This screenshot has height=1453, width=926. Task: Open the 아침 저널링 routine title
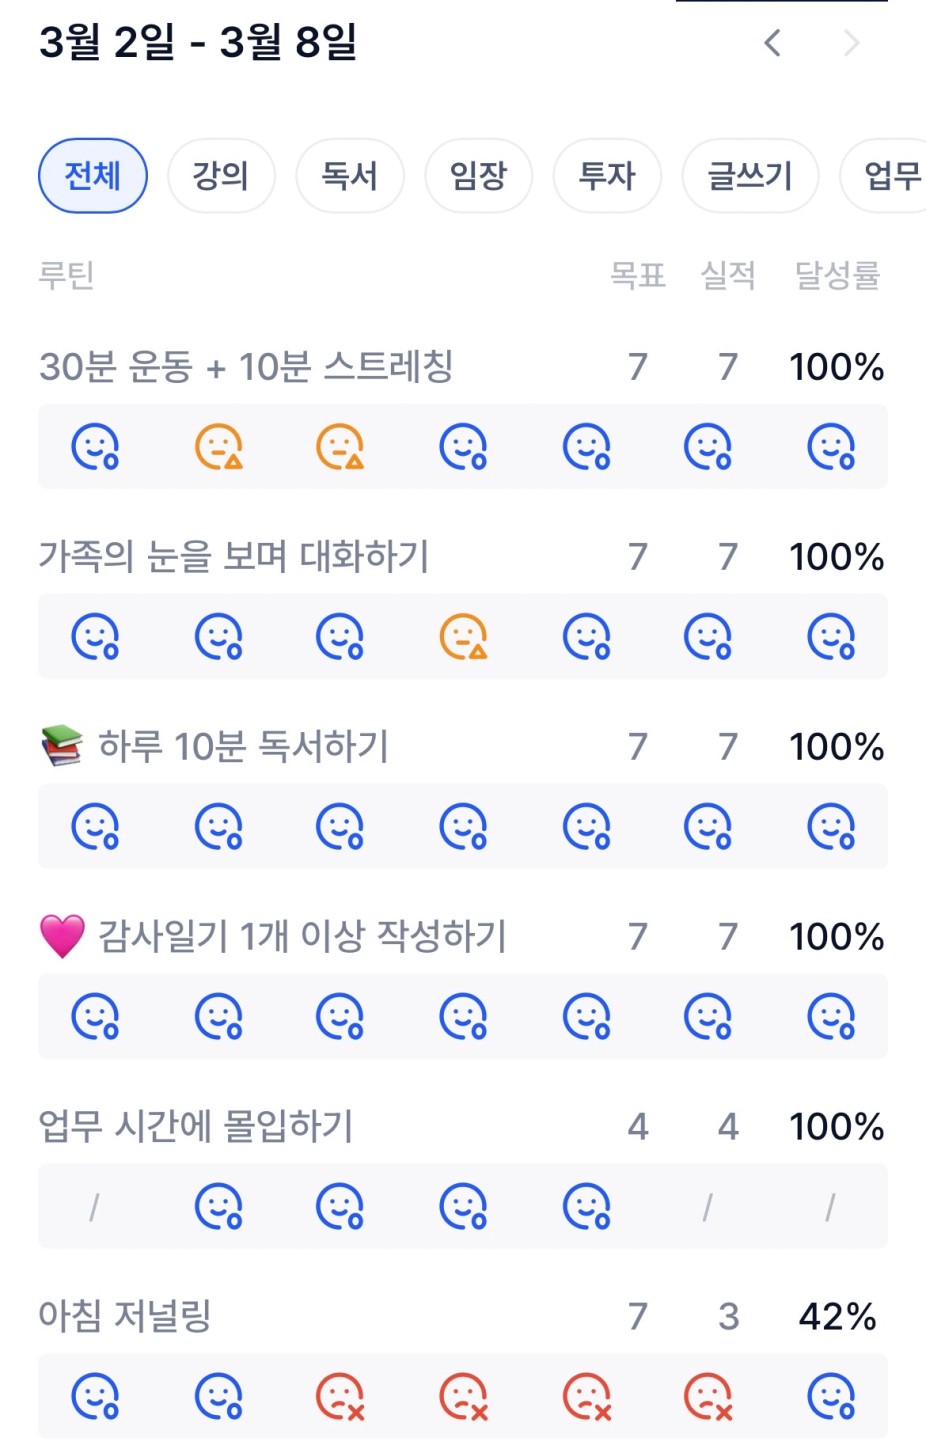point(125,1316)
